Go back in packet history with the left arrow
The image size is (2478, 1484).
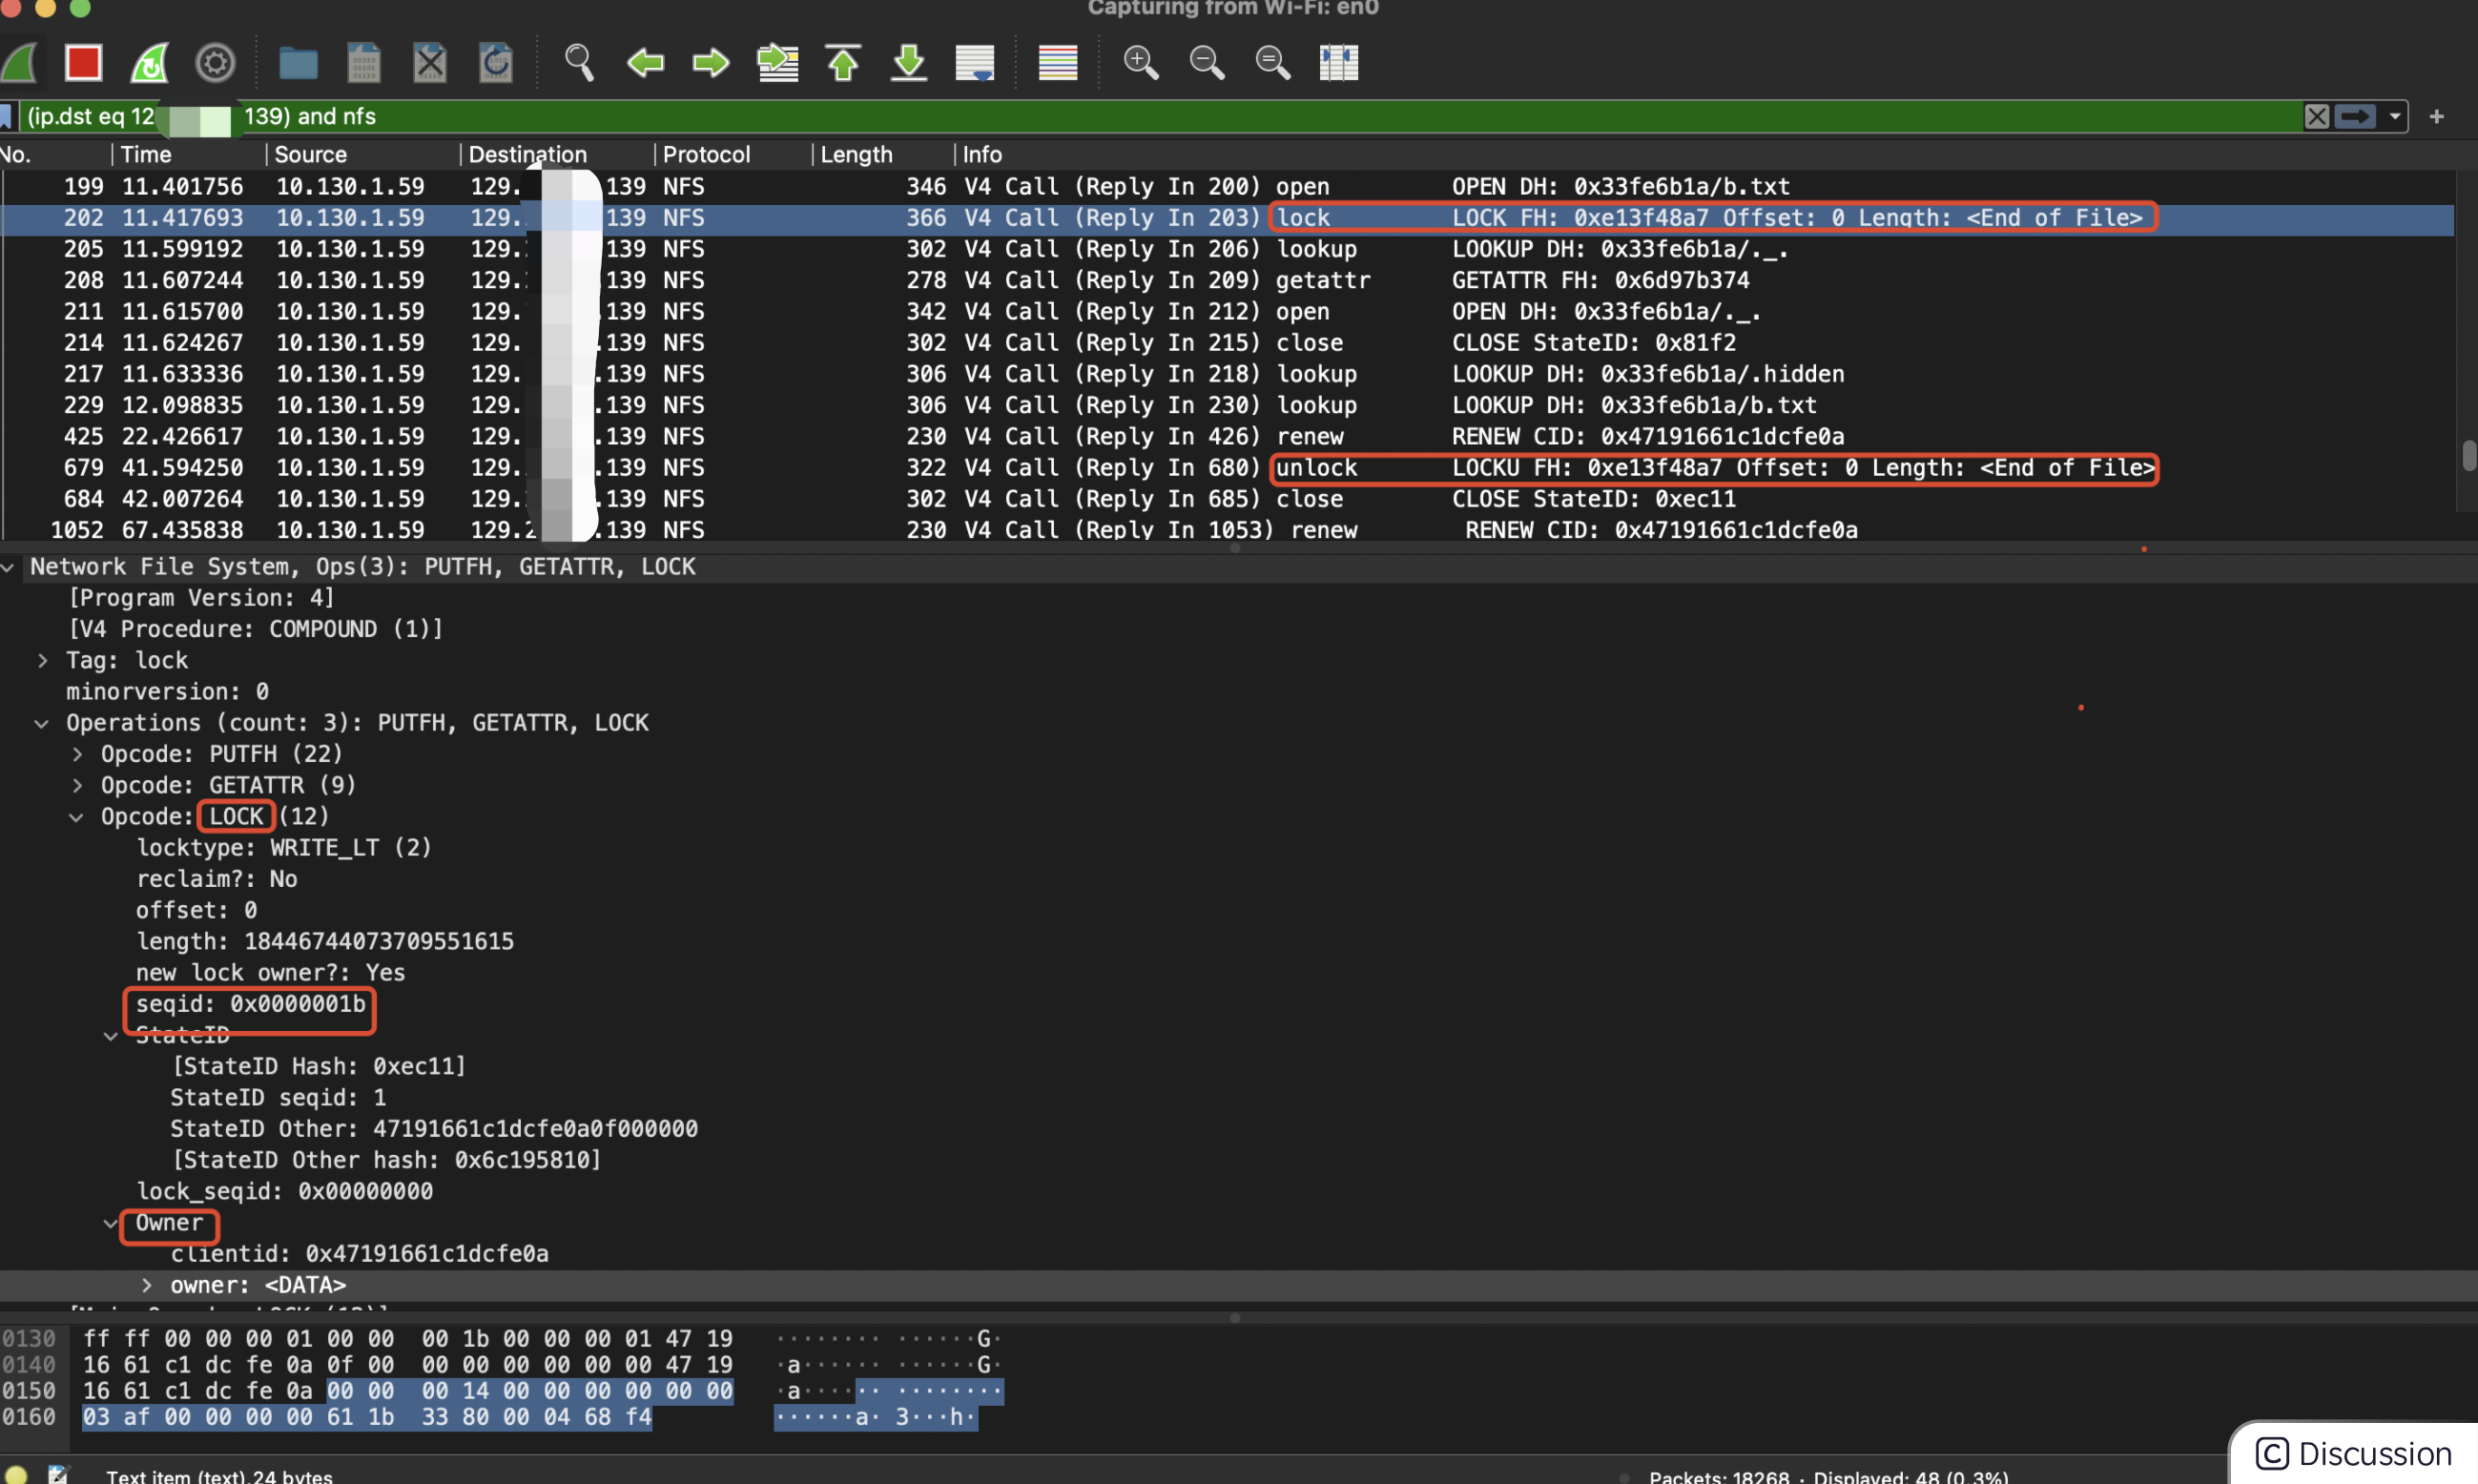pos(645,63)
